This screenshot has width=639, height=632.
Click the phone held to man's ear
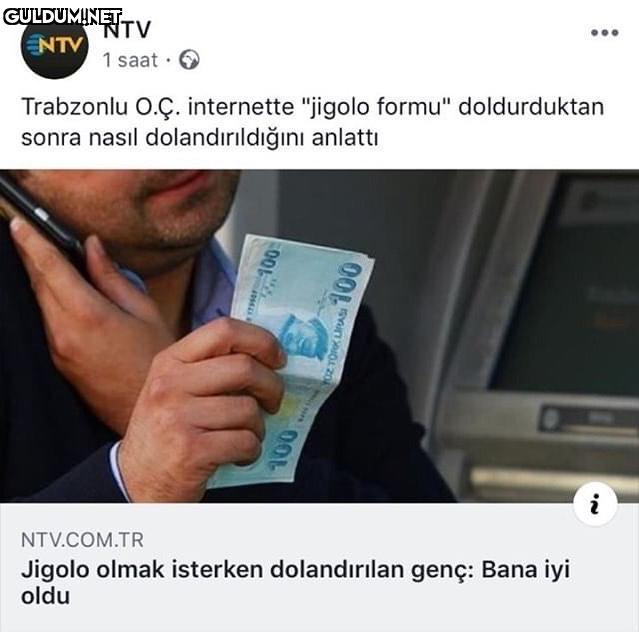coord(40,222)
